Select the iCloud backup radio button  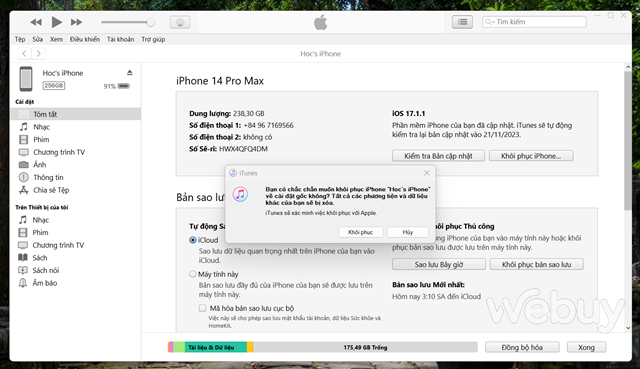[193, 240]
